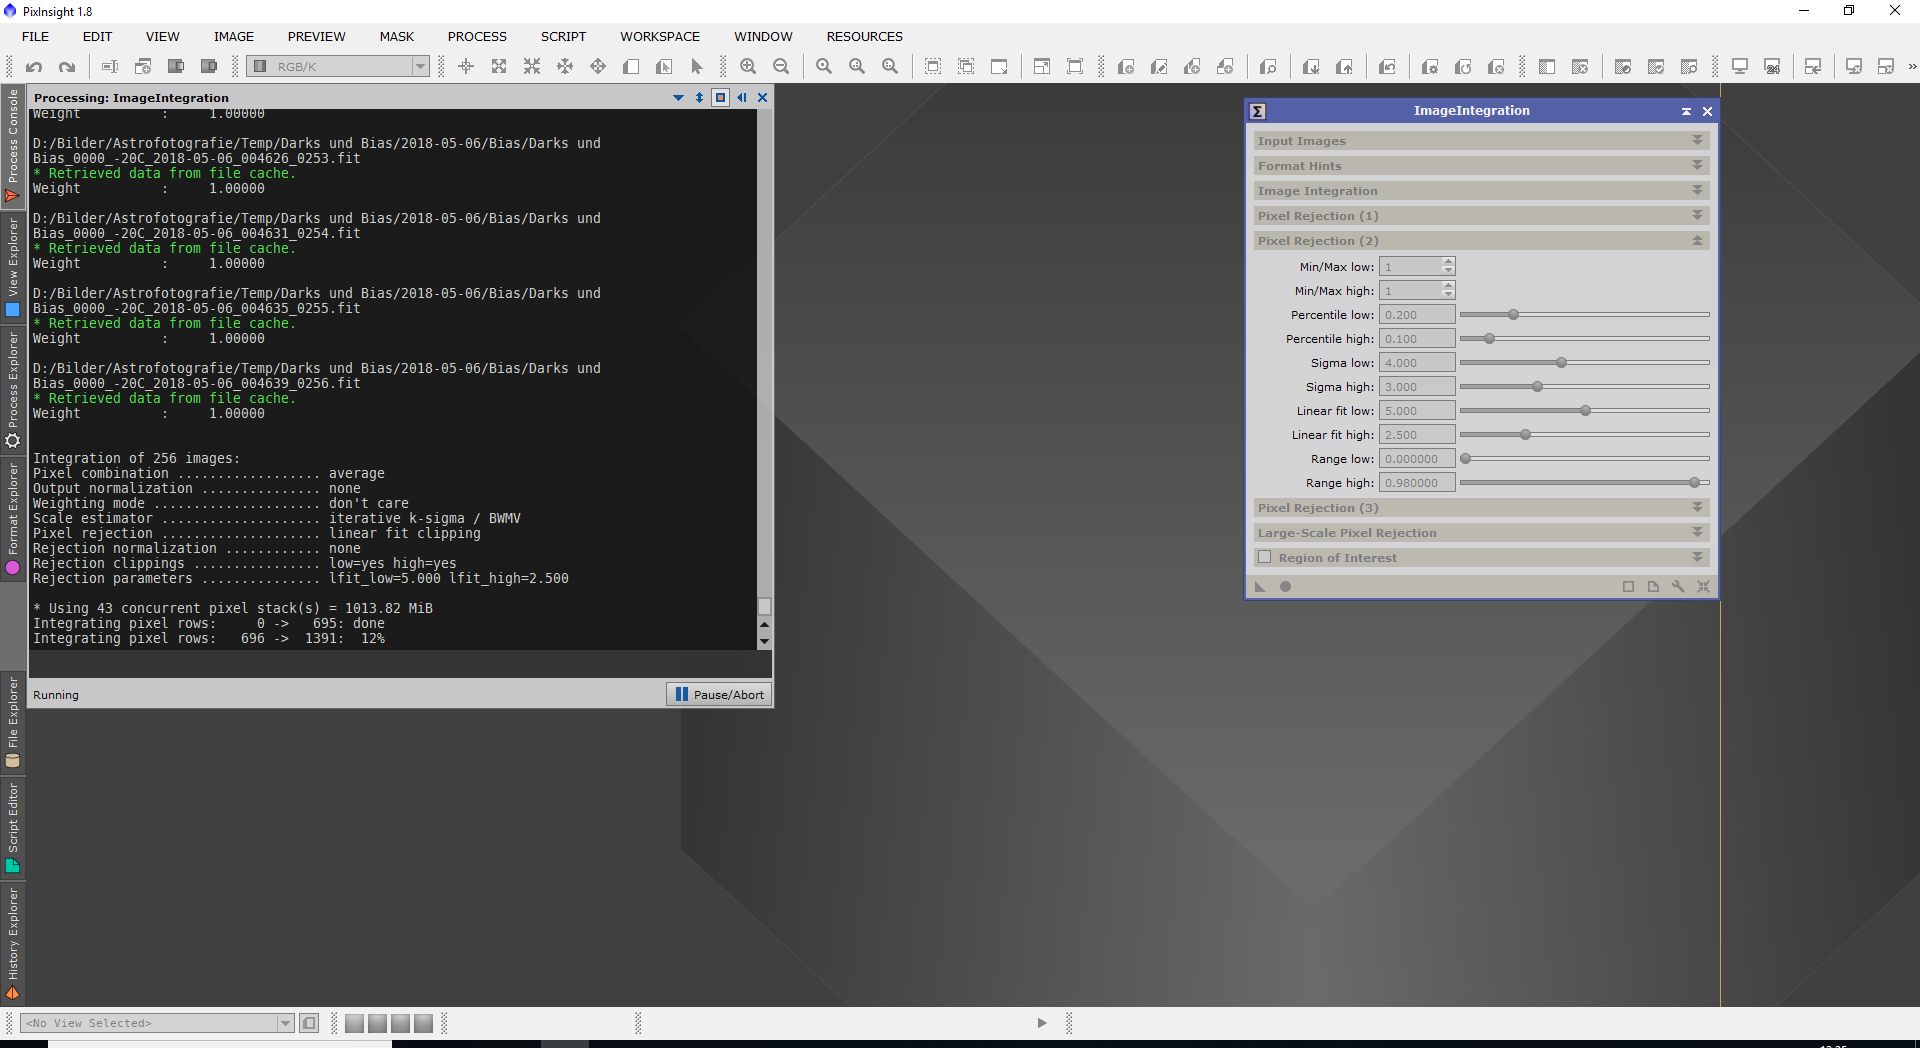Open the Process Console side tab
The width and height of the screenshot is (1920, 1048).
(13, 146)
